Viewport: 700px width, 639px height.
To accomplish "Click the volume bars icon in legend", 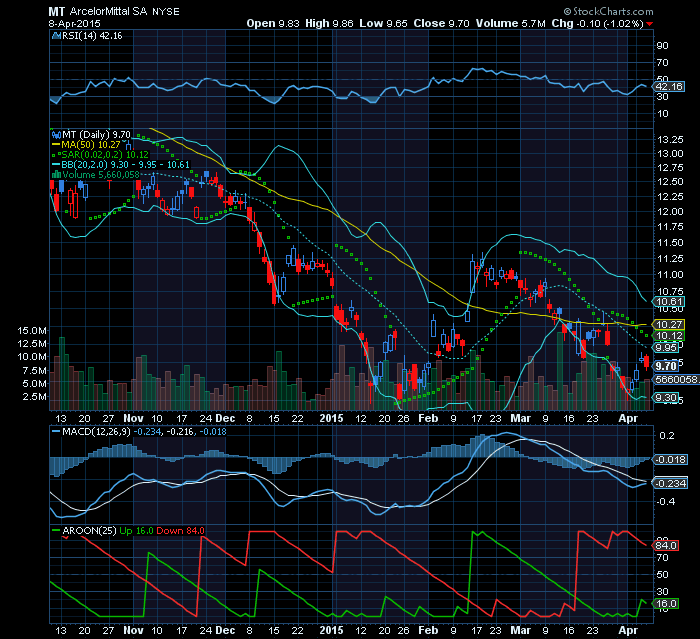I will (54, 175).
